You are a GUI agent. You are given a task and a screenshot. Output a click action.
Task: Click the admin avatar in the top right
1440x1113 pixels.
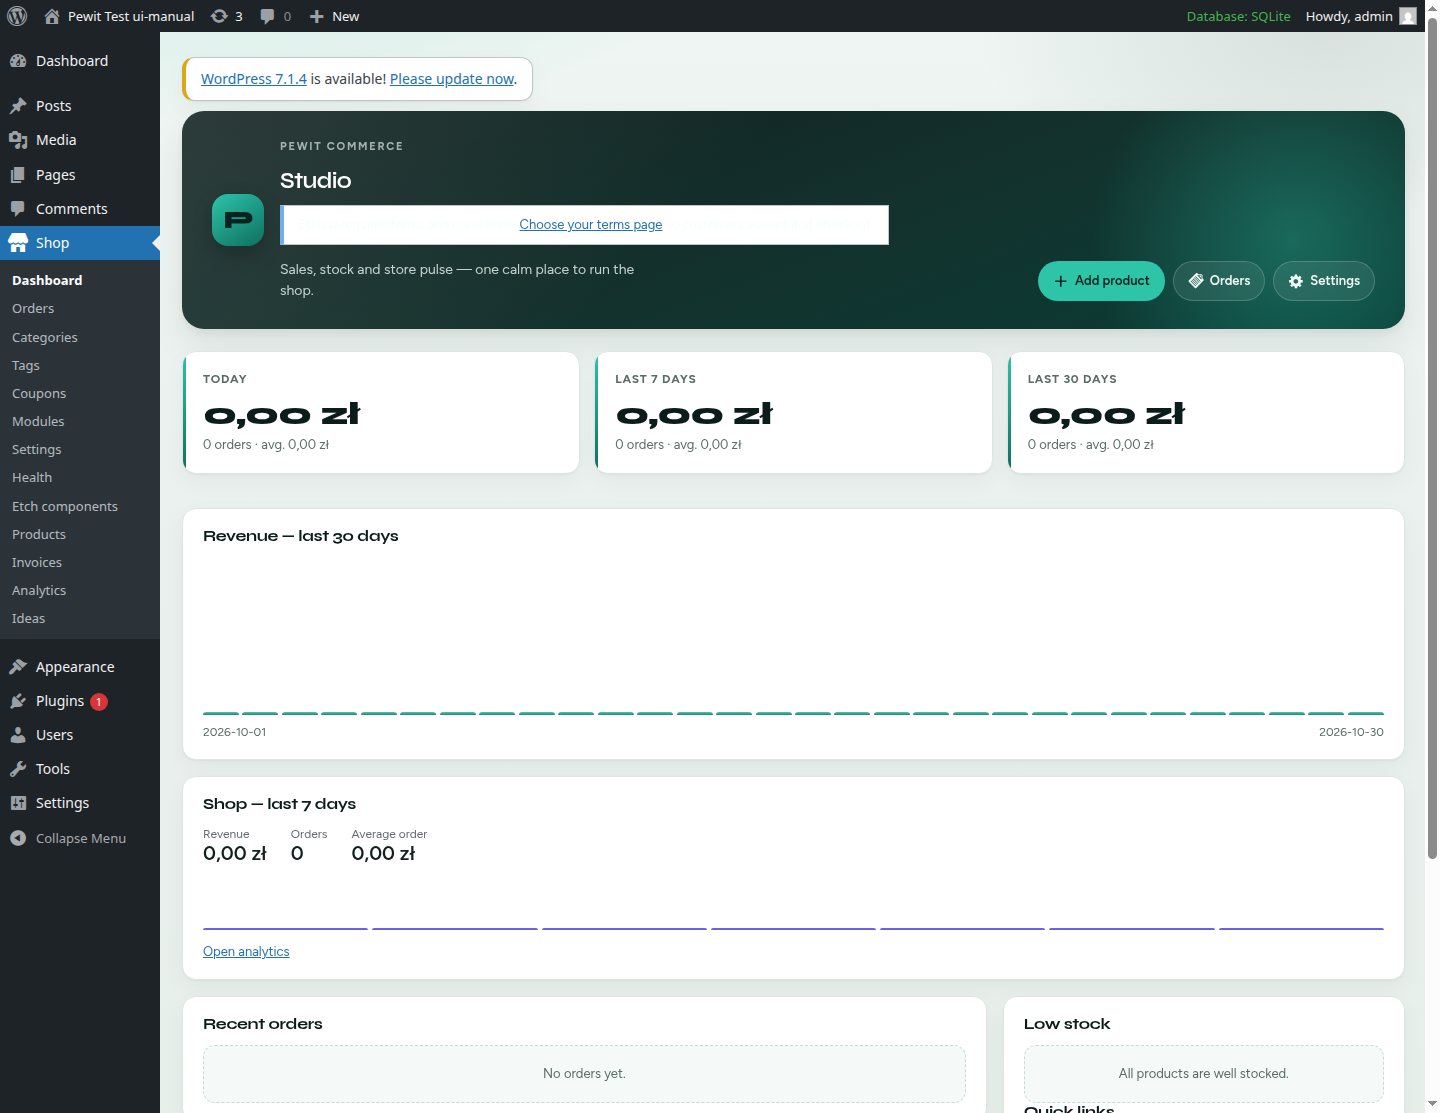(x=1408, y=16)
